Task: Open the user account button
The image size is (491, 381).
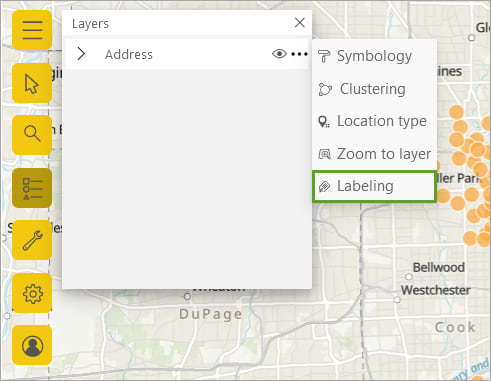Action: click(x=32, y=345)
